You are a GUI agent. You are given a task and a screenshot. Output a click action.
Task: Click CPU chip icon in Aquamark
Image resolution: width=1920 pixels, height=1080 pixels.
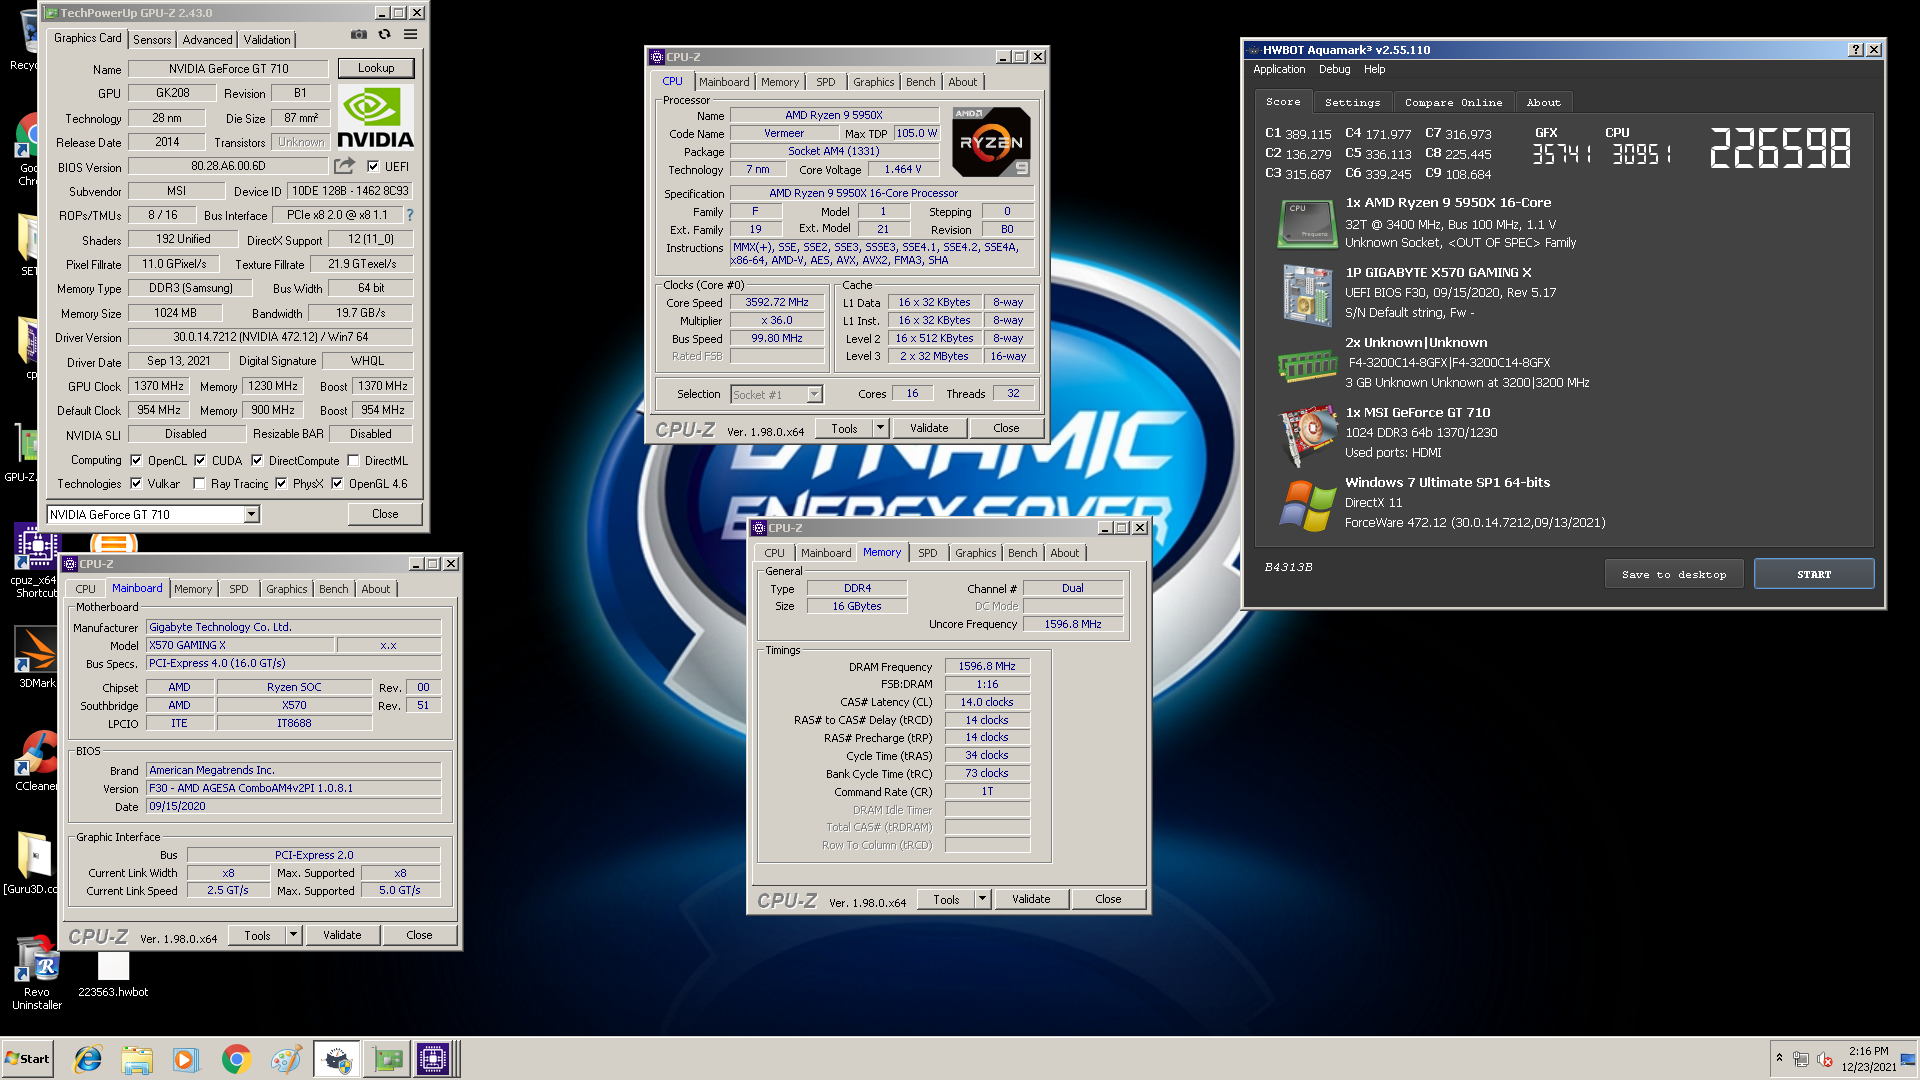pos(1307,223)
